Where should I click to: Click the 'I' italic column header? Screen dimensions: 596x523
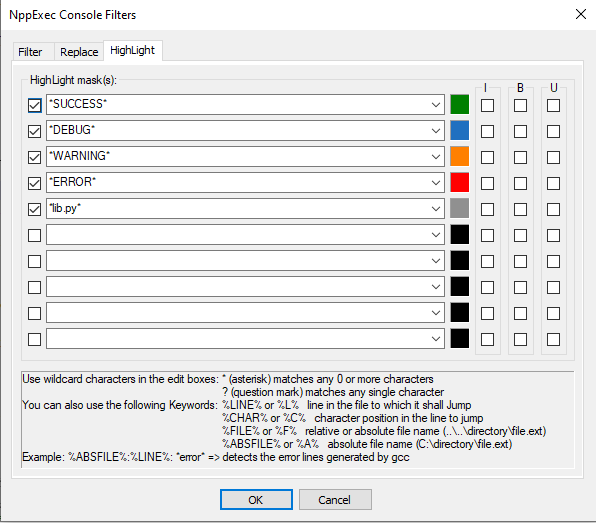(485, 88)
